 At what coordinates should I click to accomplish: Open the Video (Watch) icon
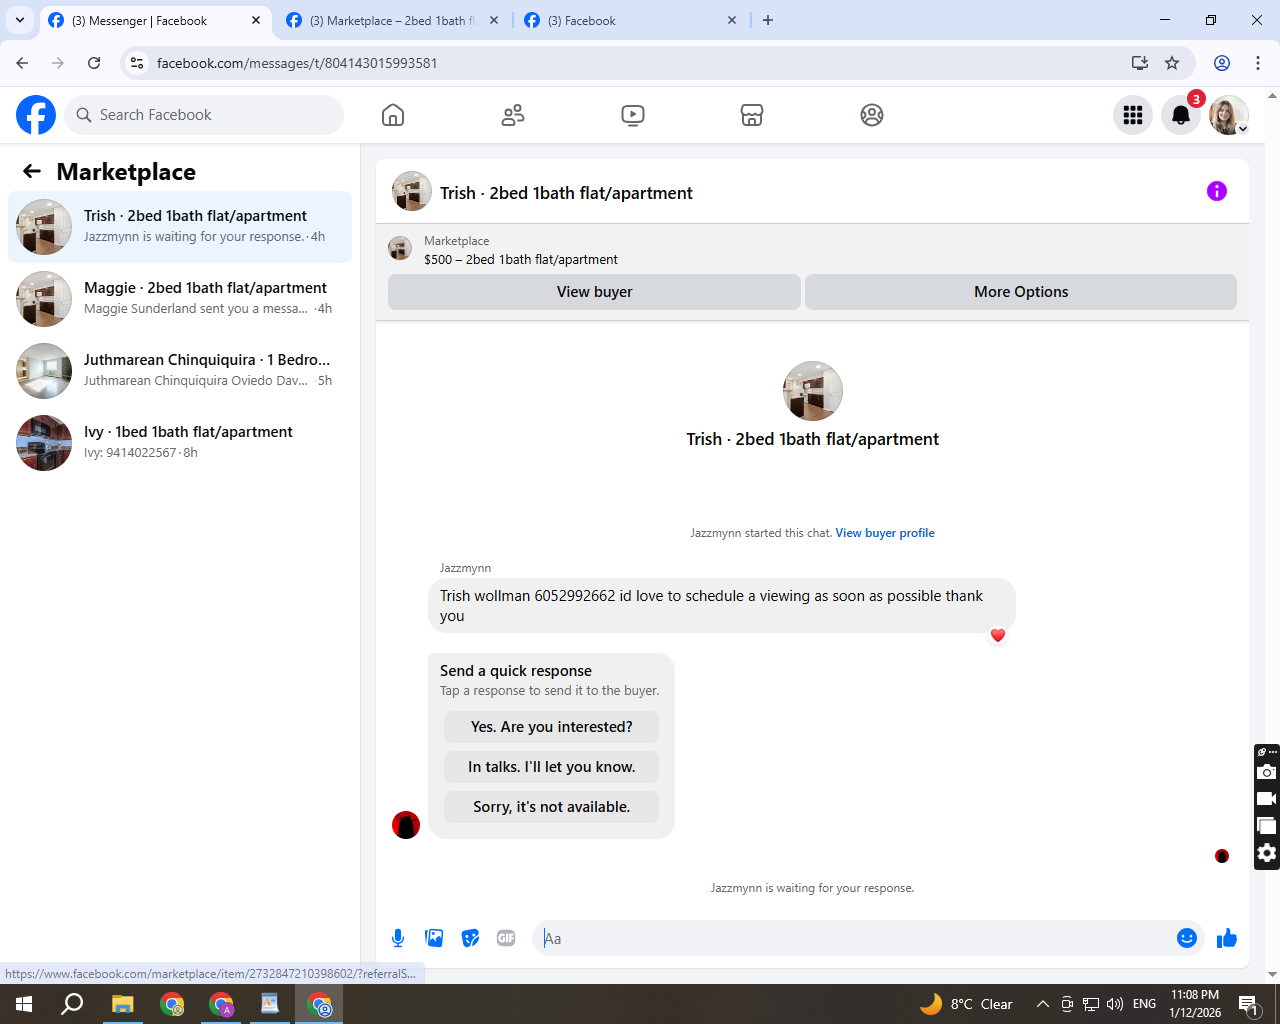[x=633, y=115]
